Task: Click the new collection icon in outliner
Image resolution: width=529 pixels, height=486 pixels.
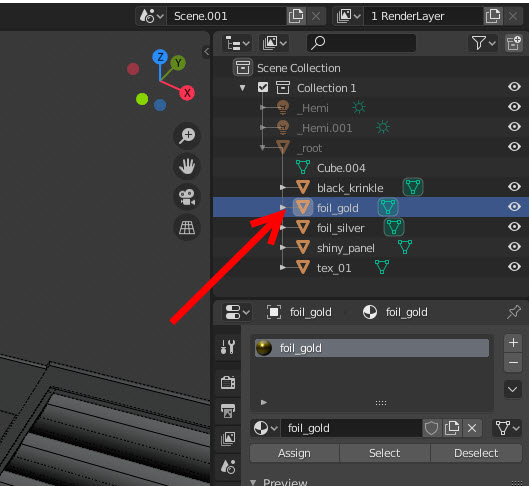Action: pos(513,43)
